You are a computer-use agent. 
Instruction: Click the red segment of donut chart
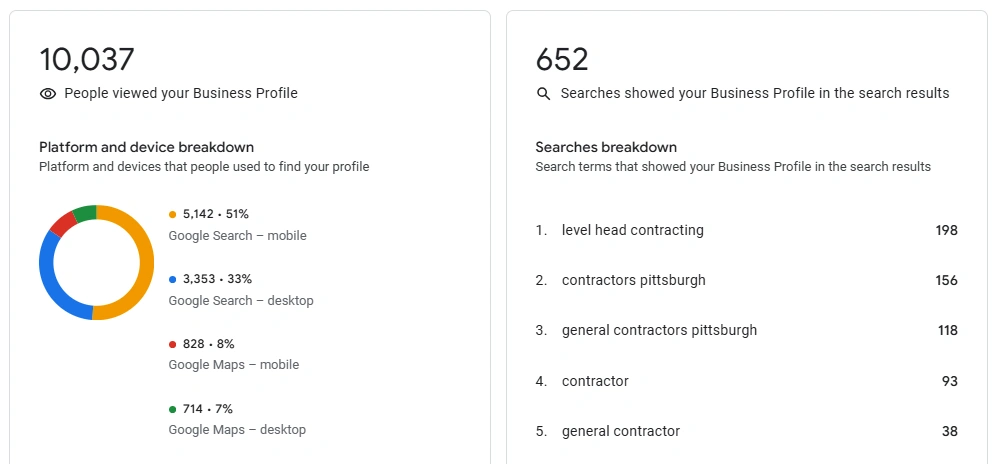point(62,223)
